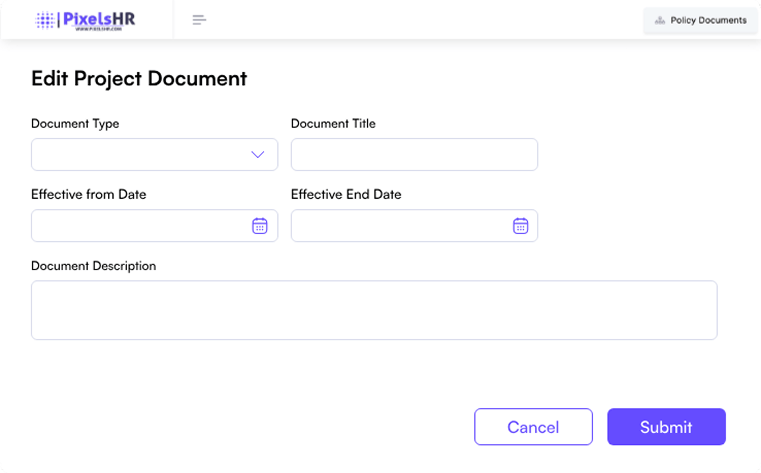This screenshot has height=473, width=761.
Task: Click inside the Effective End Date field
Action: (x=400, y=226)
